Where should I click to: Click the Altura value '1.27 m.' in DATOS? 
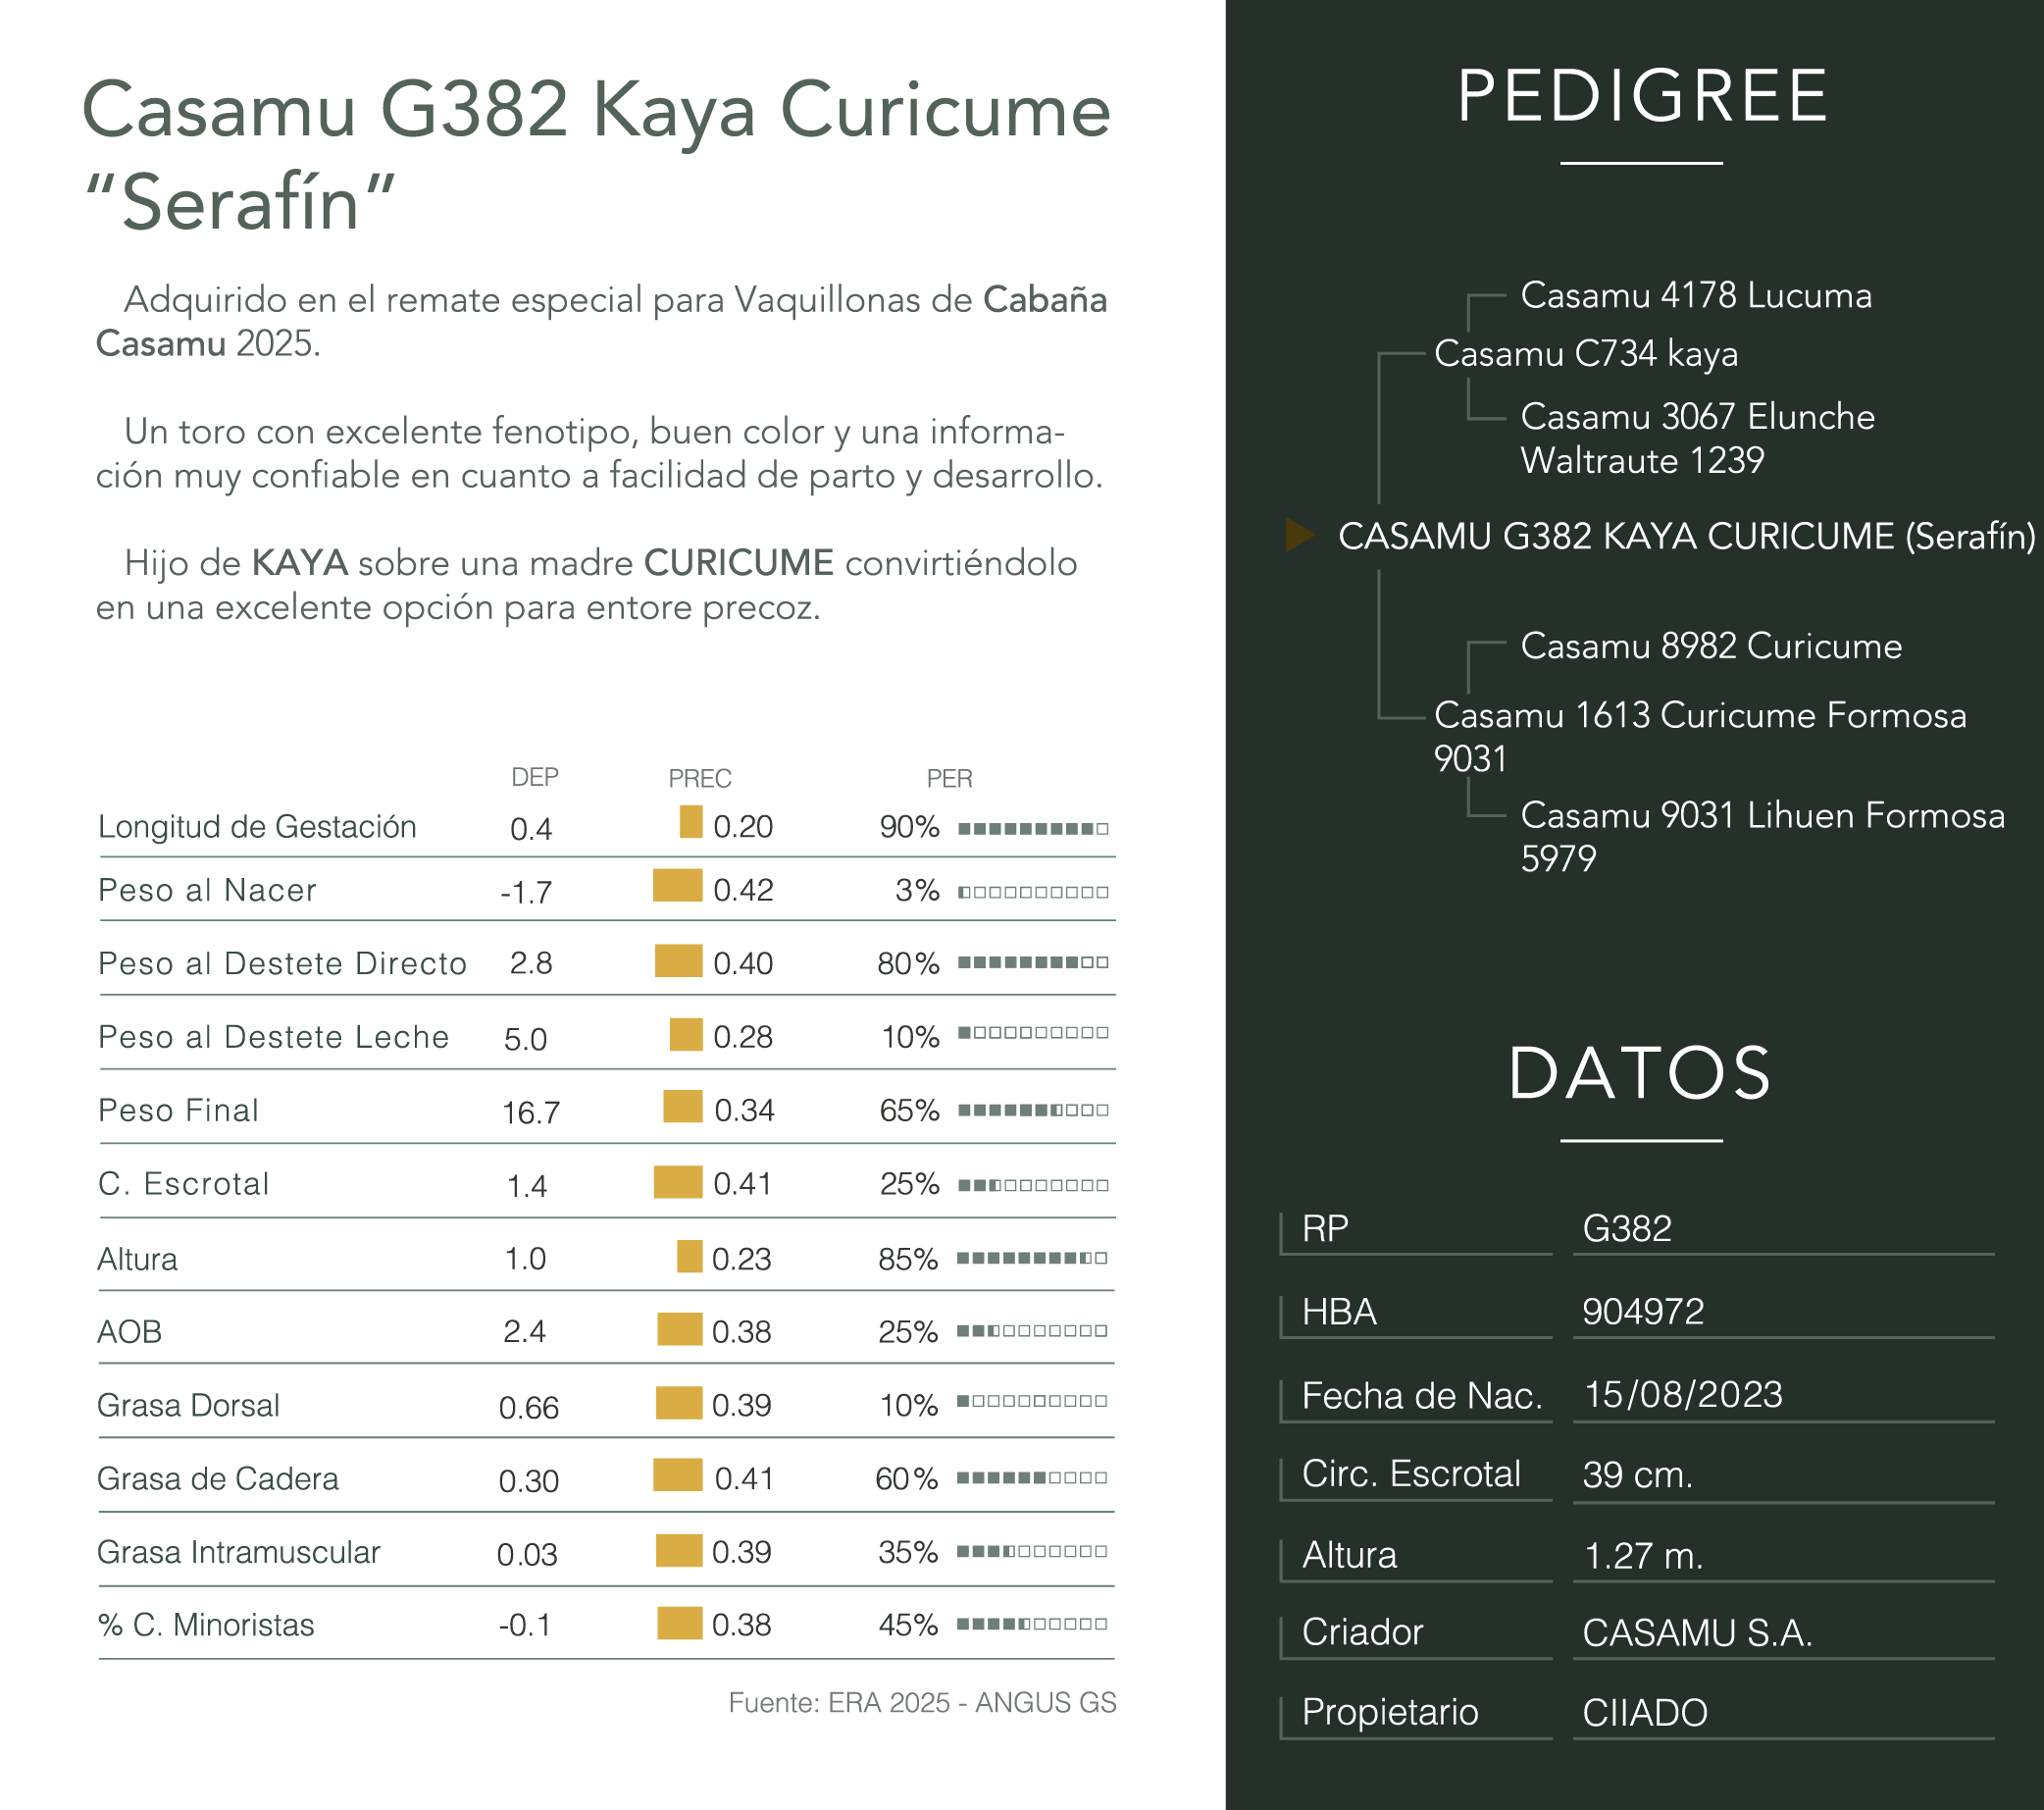1644,1556
